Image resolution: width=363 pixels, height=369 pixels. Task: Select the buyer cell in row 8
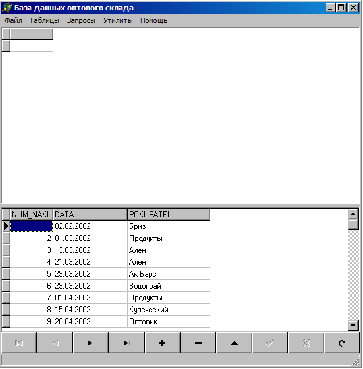coord(169,310)
